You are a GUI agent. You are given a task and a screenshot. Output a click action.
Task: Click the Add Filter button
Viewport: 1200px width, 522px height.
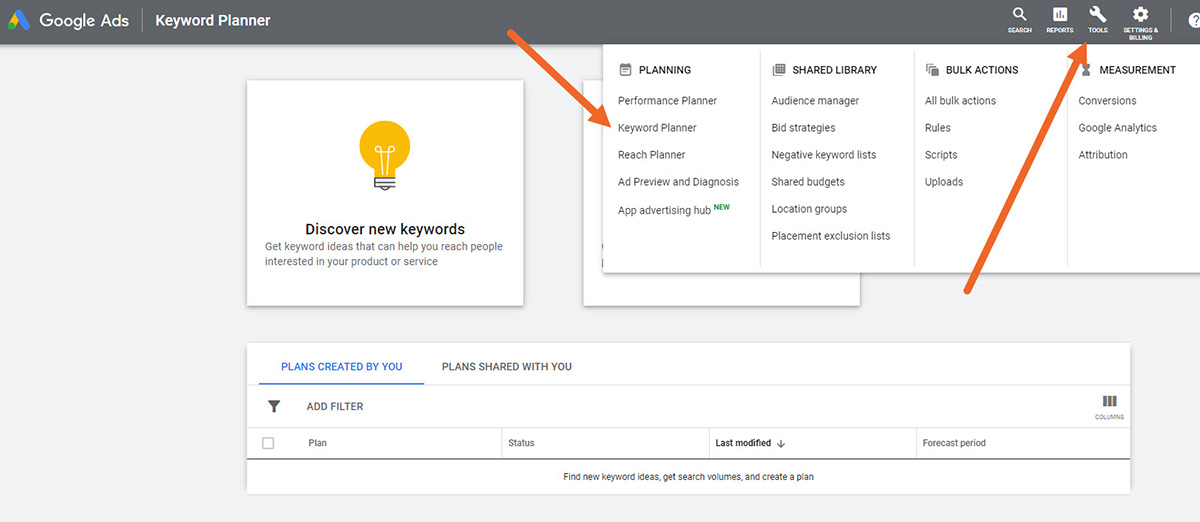[x=335, y=407]
